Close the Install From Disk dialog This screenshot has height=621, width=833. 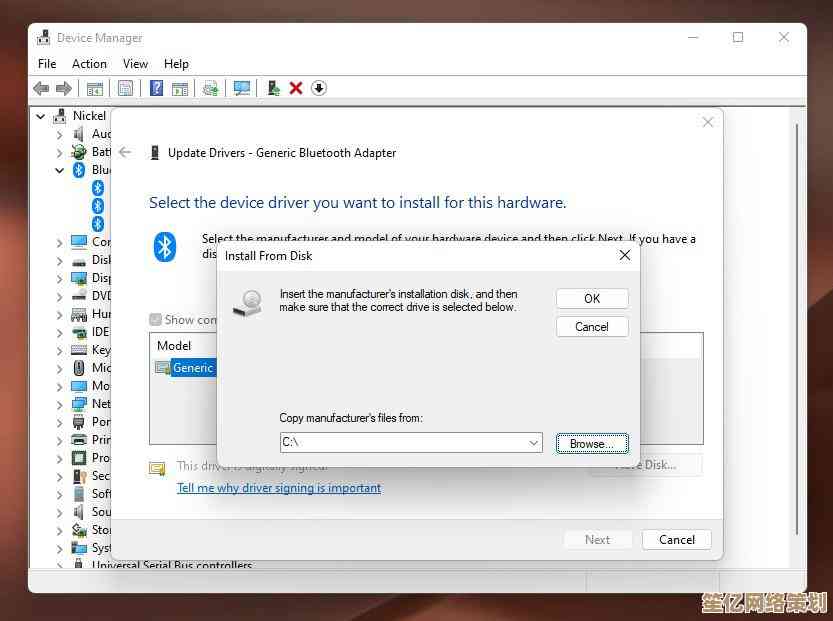coord(624,255)
